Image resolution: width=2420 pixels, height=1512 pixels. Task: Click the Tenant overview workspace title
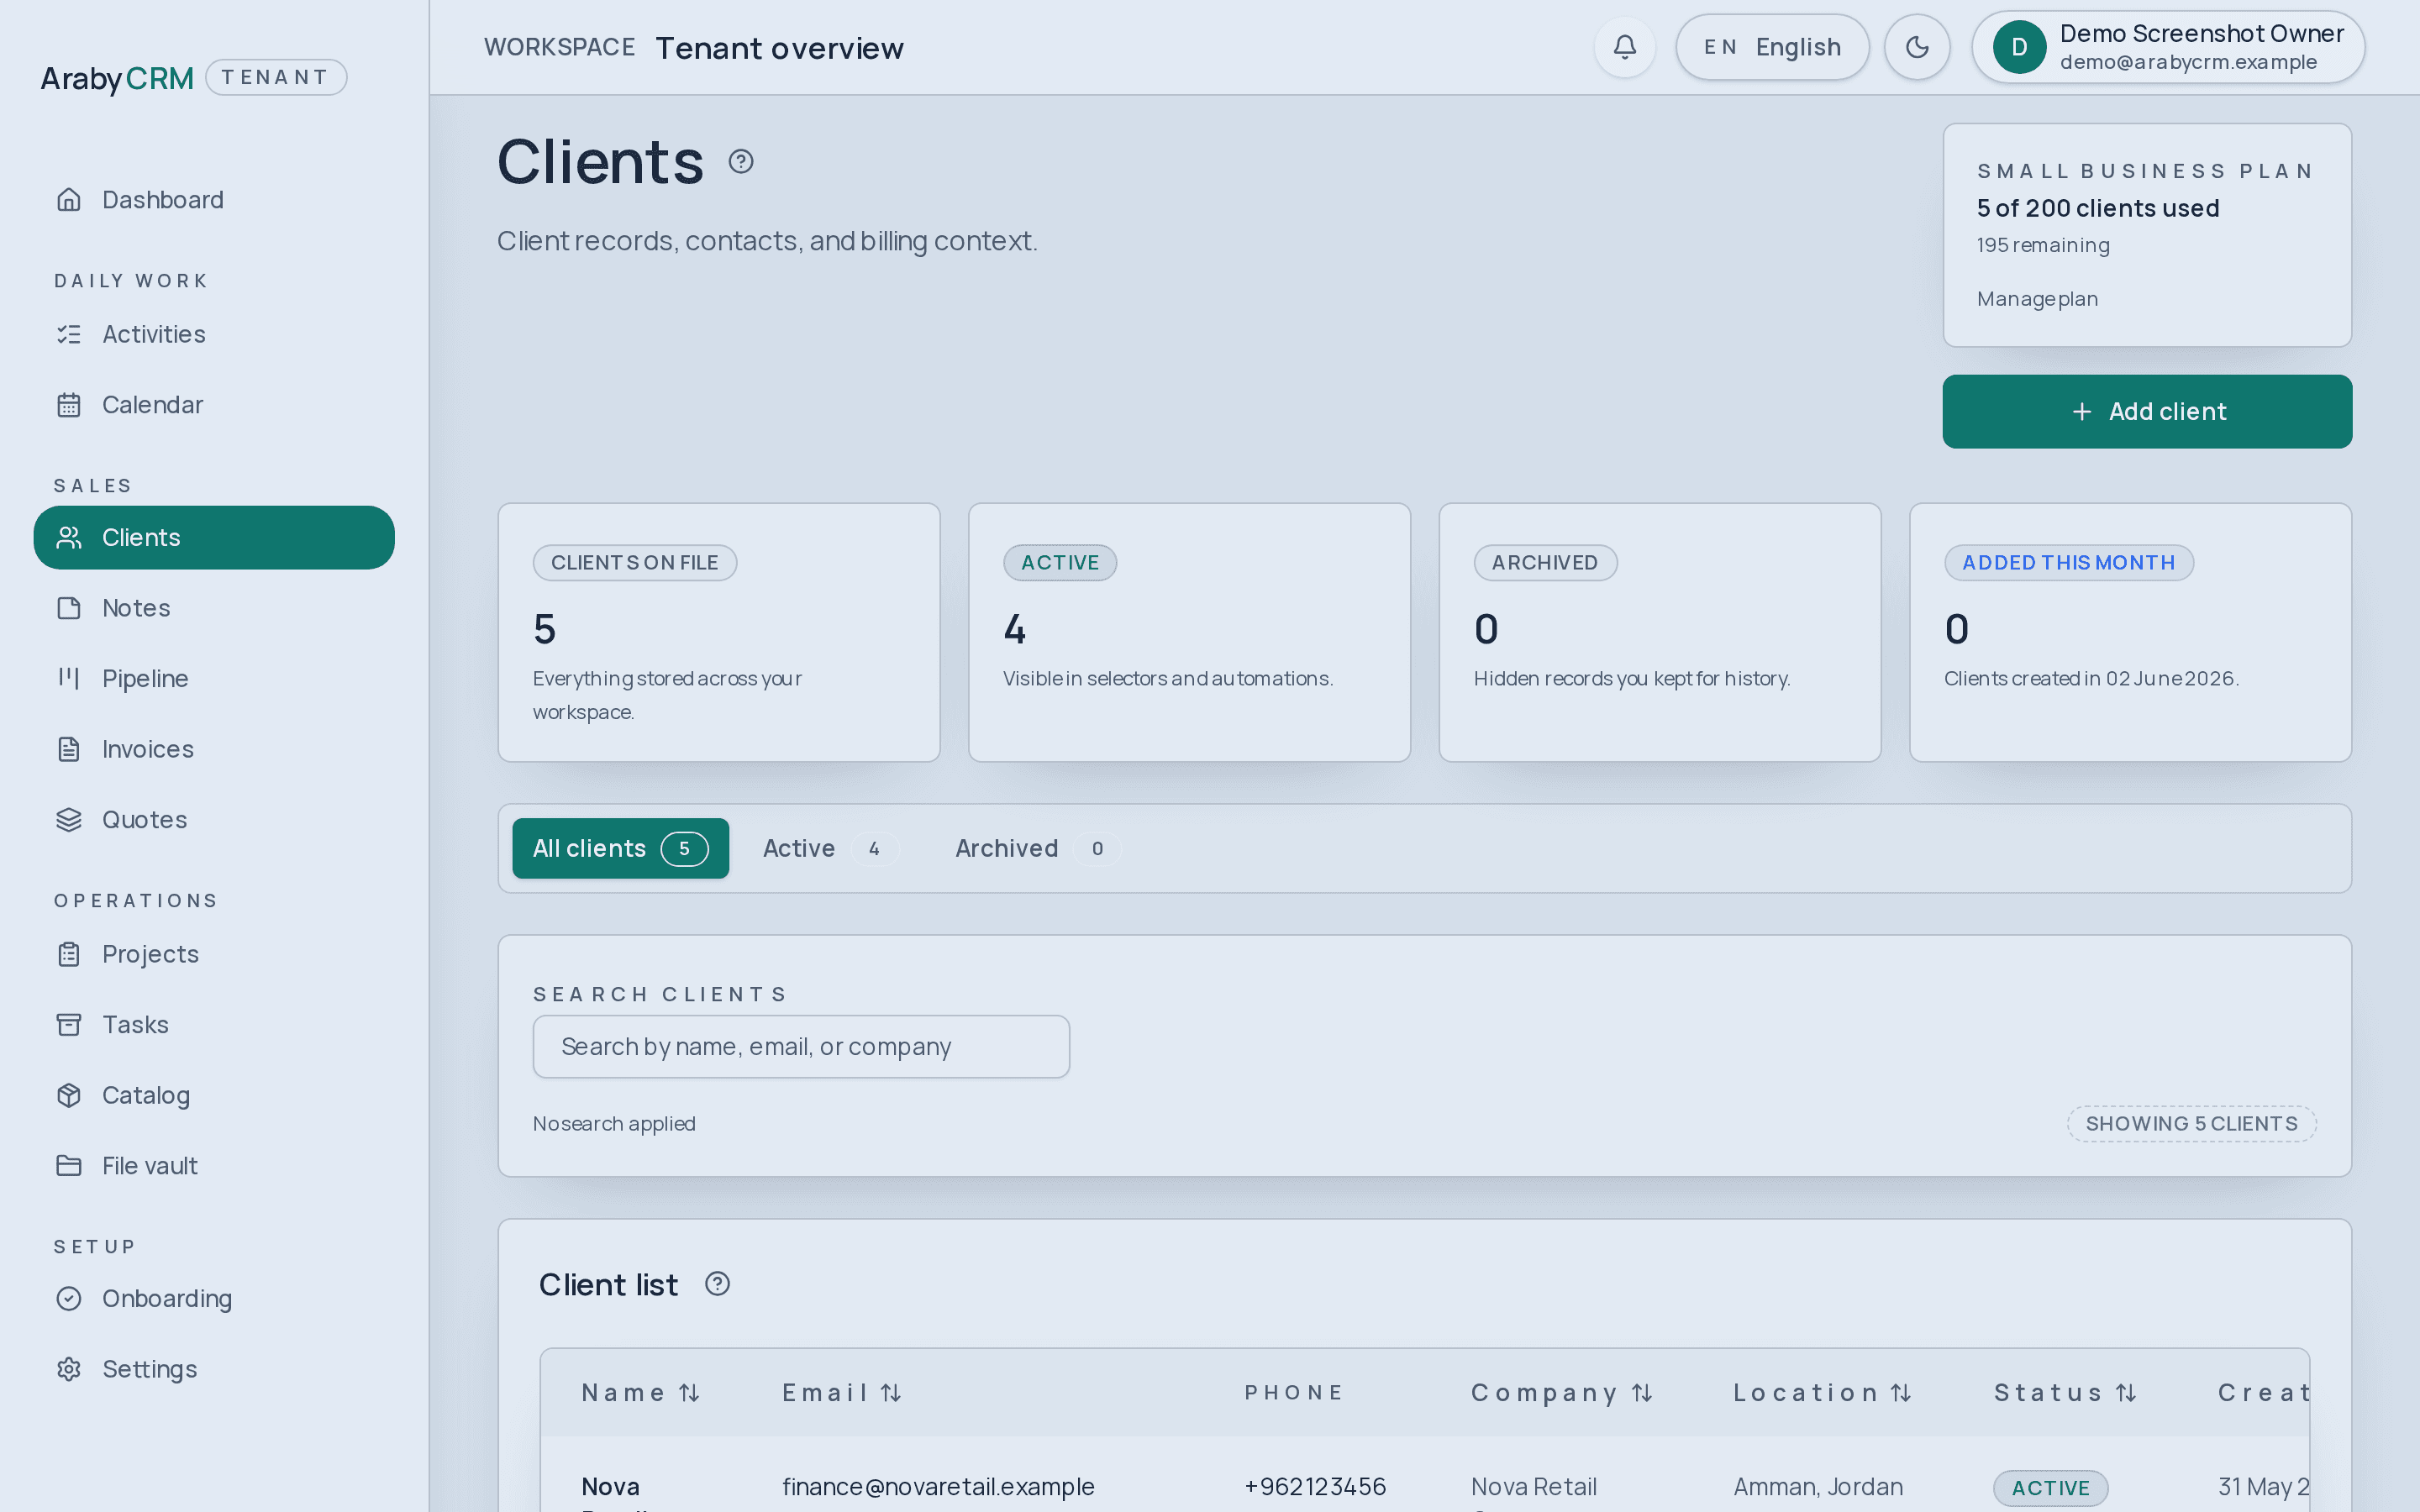pos(779,48)
